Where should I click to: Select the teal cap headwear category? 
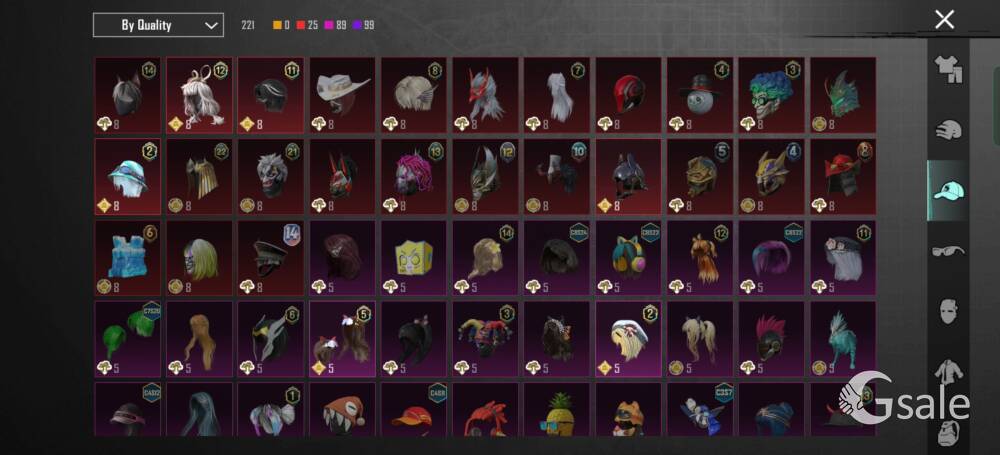coord(948,191)
